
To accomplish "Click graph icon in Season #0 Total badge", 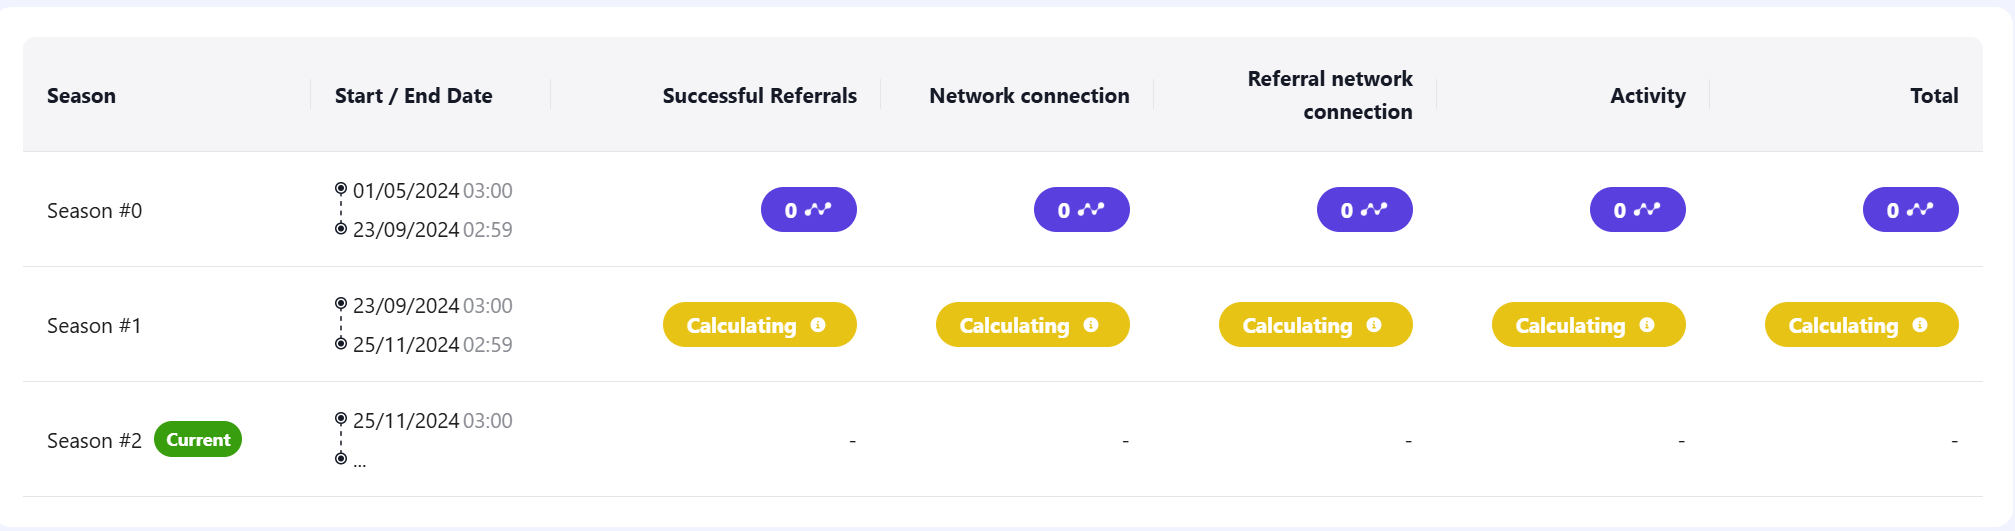I will click(1922, 210).
